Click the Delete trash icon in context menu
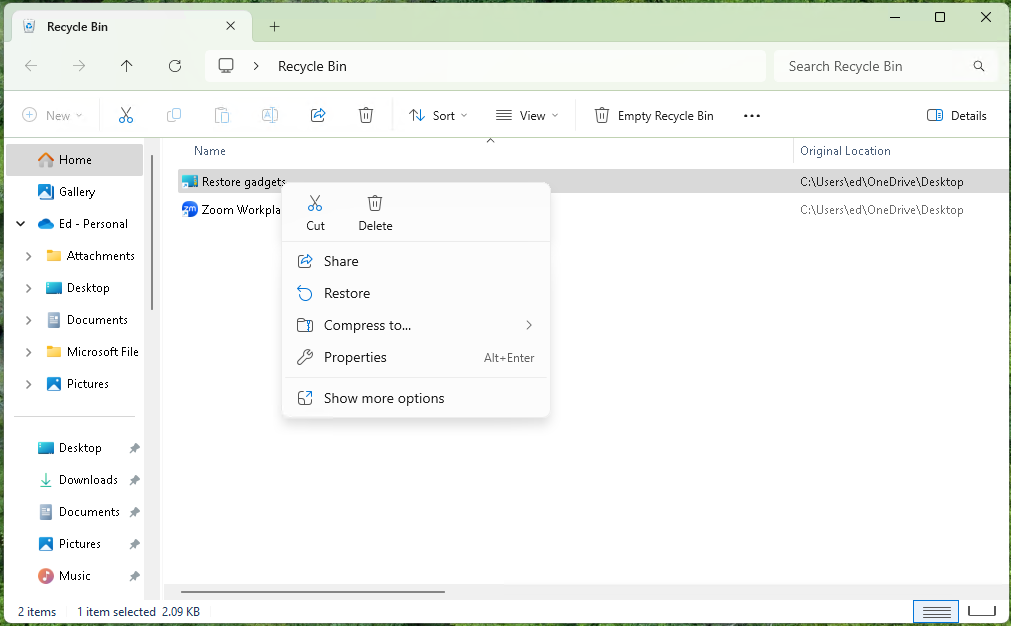The height and width of the screenshot is (626, 1011). (375, 204)
